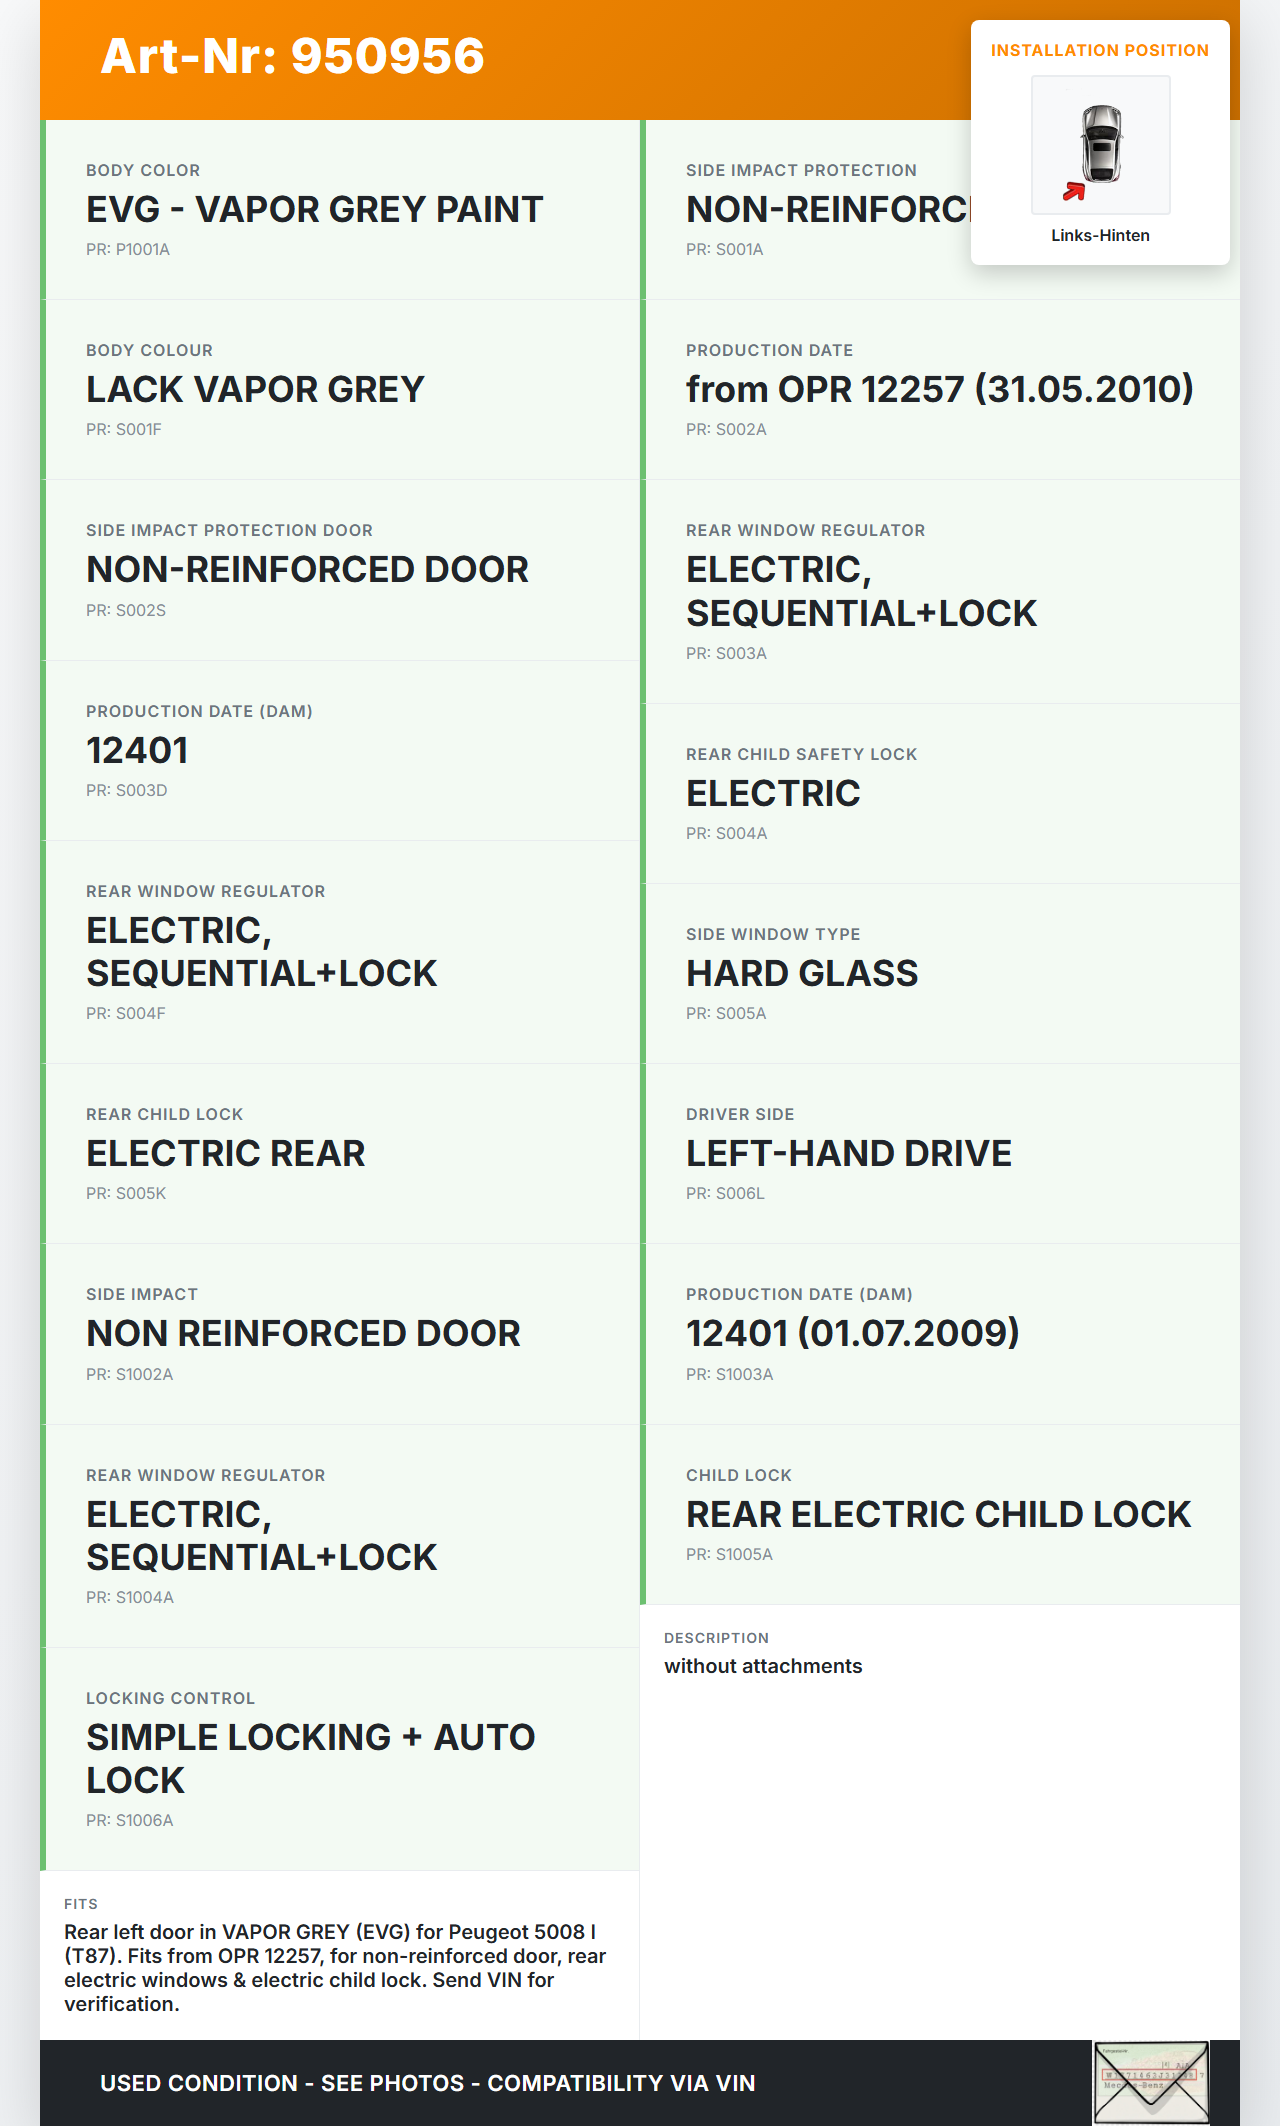This screenshot has width=1280, height=2127.
Task: Click the car installation position diagram
Action: 1100,145
